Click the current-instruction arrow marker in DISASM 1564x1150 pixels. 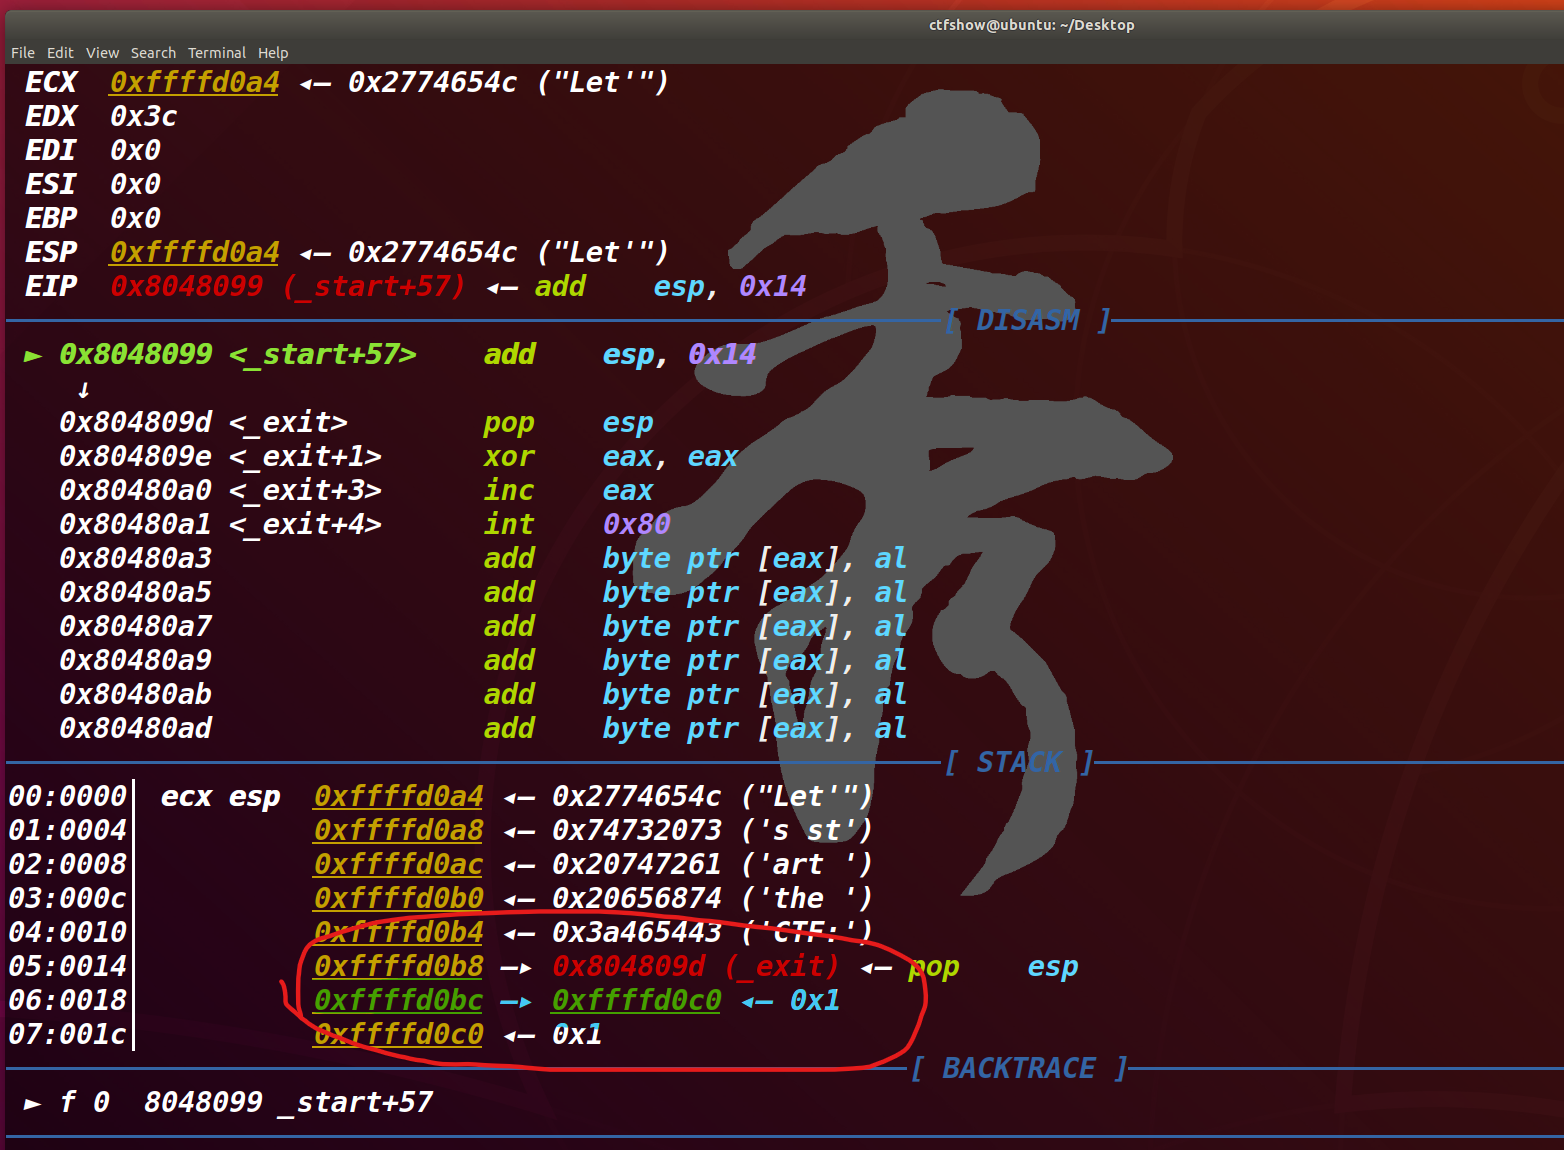(x=33, y=355)
